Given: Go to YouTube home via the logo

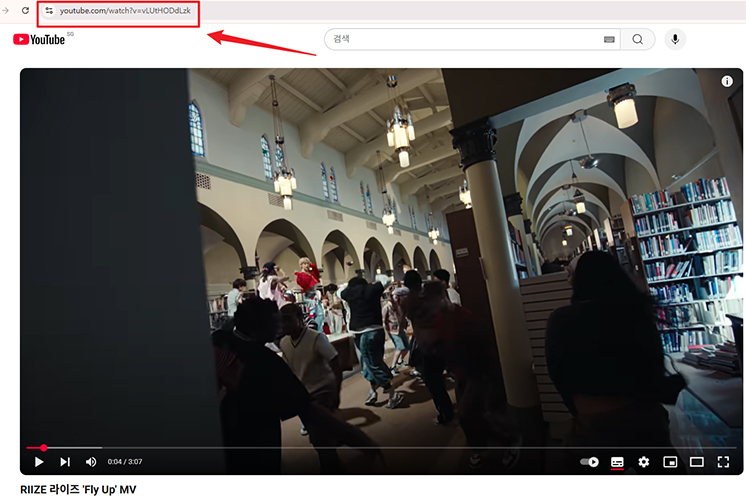Looking at the screenshot, I should click(x=40, y=39).
